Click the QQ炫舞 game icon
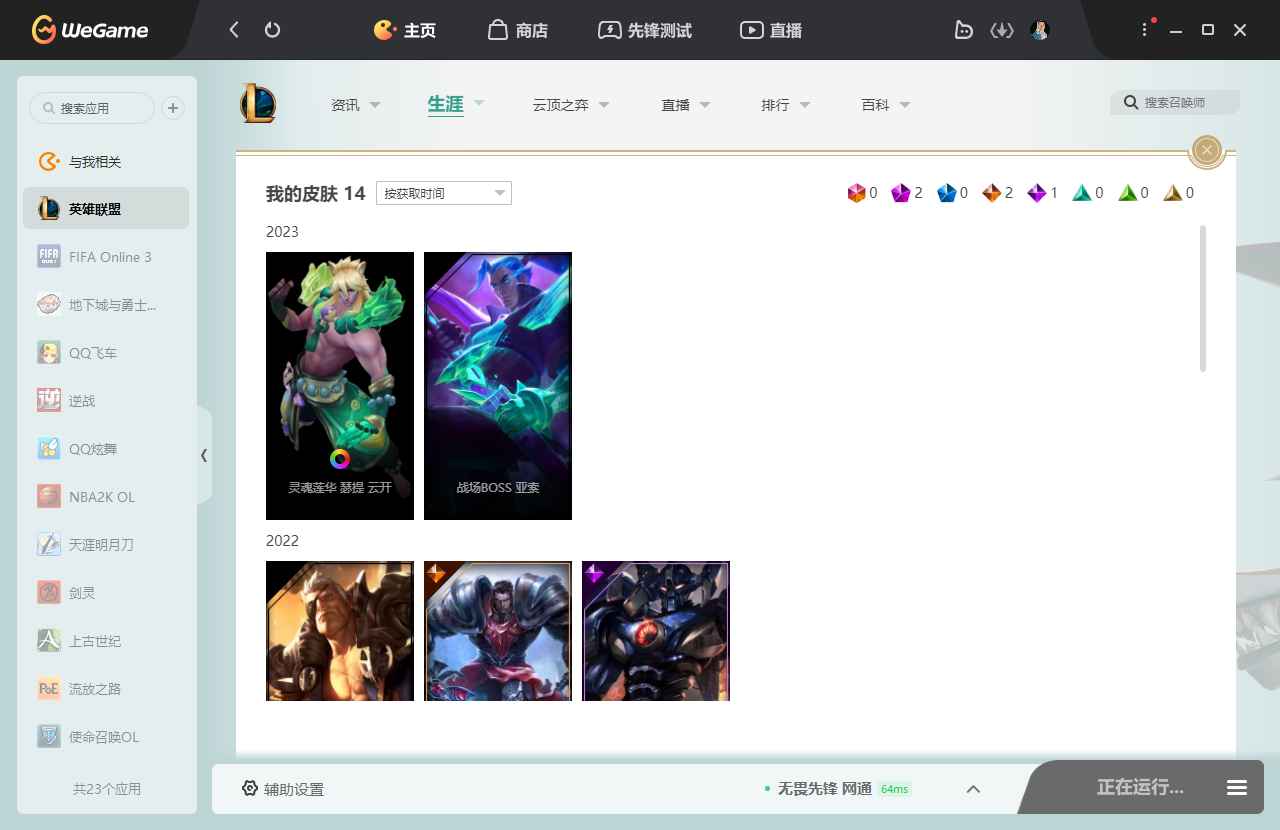The width and height of the screenshot is (1280, 830). 49,449
